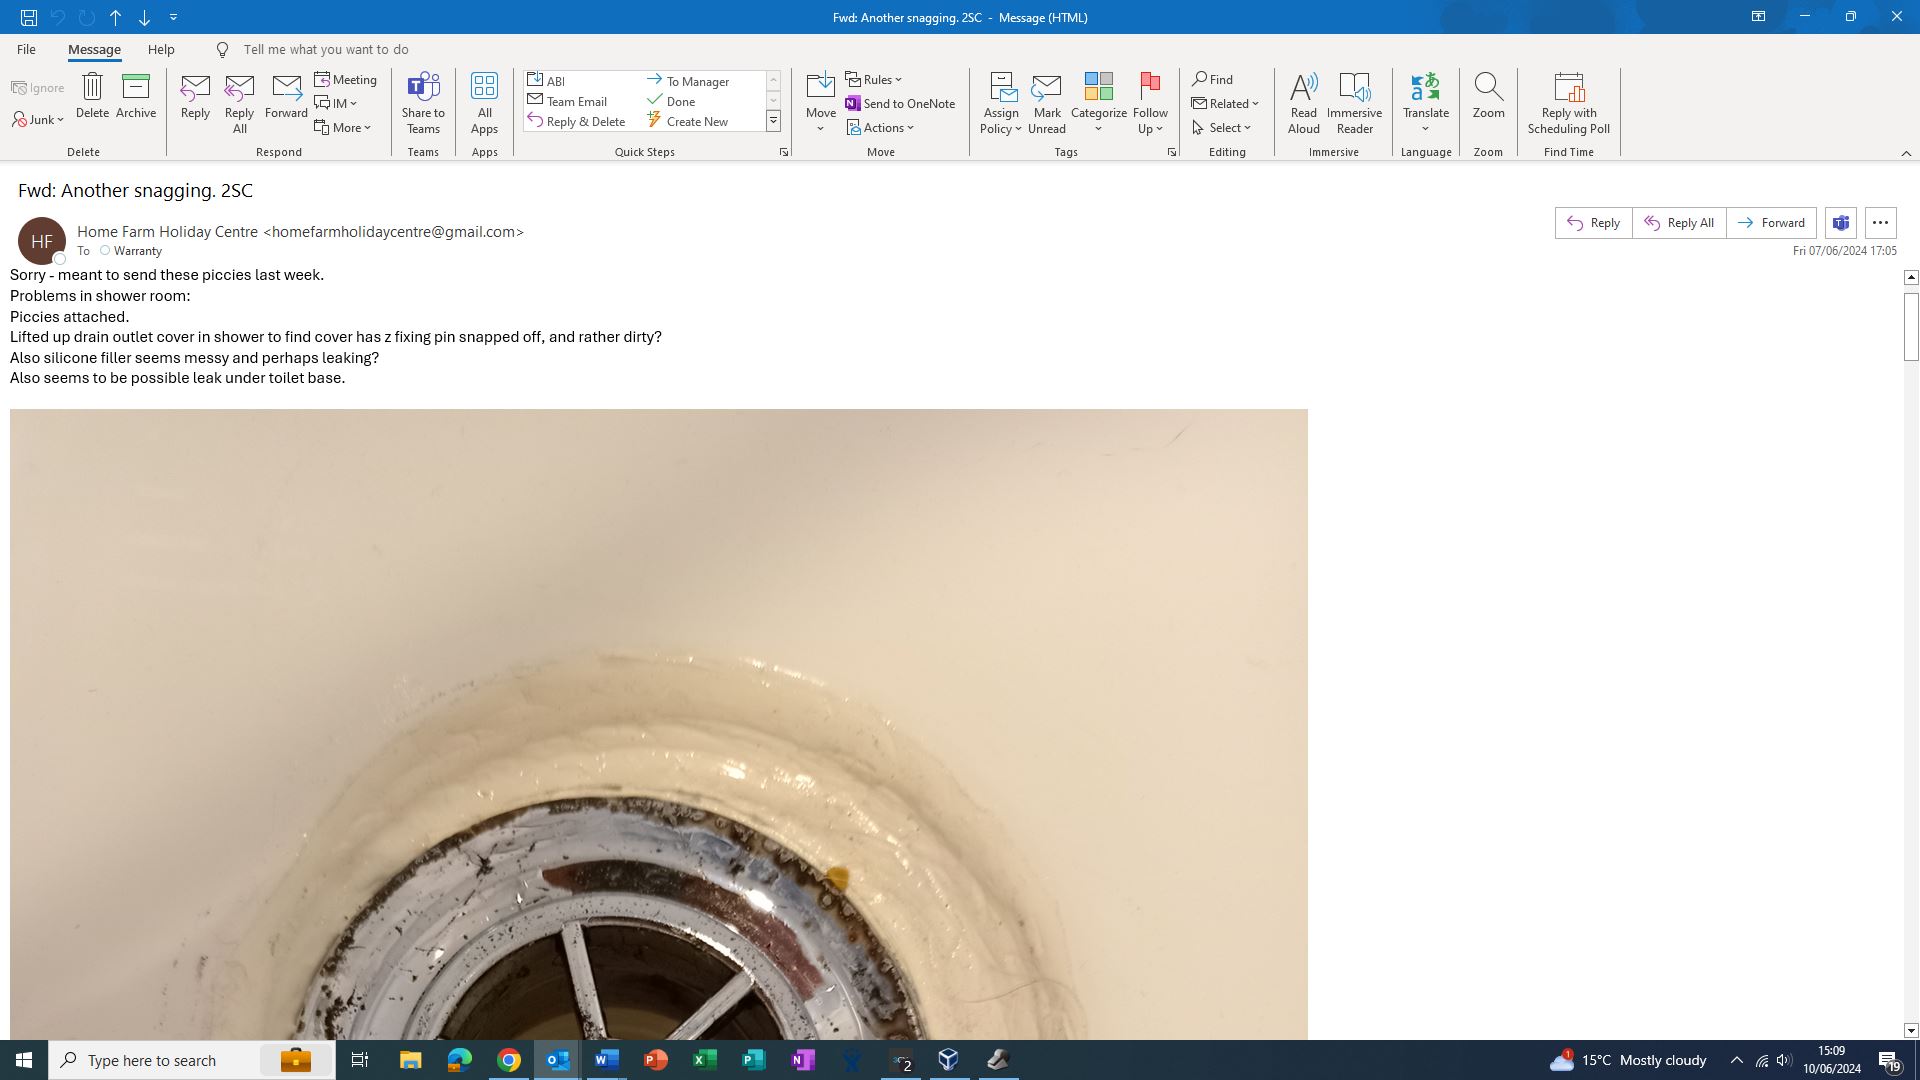Screen dimensions: 1920x1080
Task: Click the message vertical scrollbar thumb
Action: pos(1910,325)
